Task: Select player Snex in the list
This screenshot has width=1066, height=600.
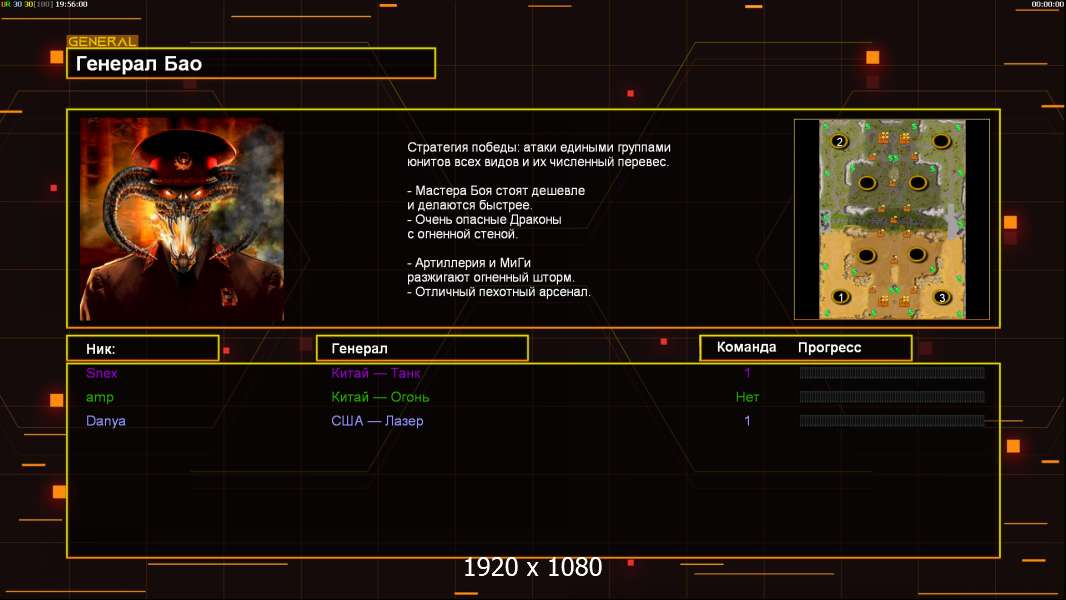Action: [x=102, y=373]
